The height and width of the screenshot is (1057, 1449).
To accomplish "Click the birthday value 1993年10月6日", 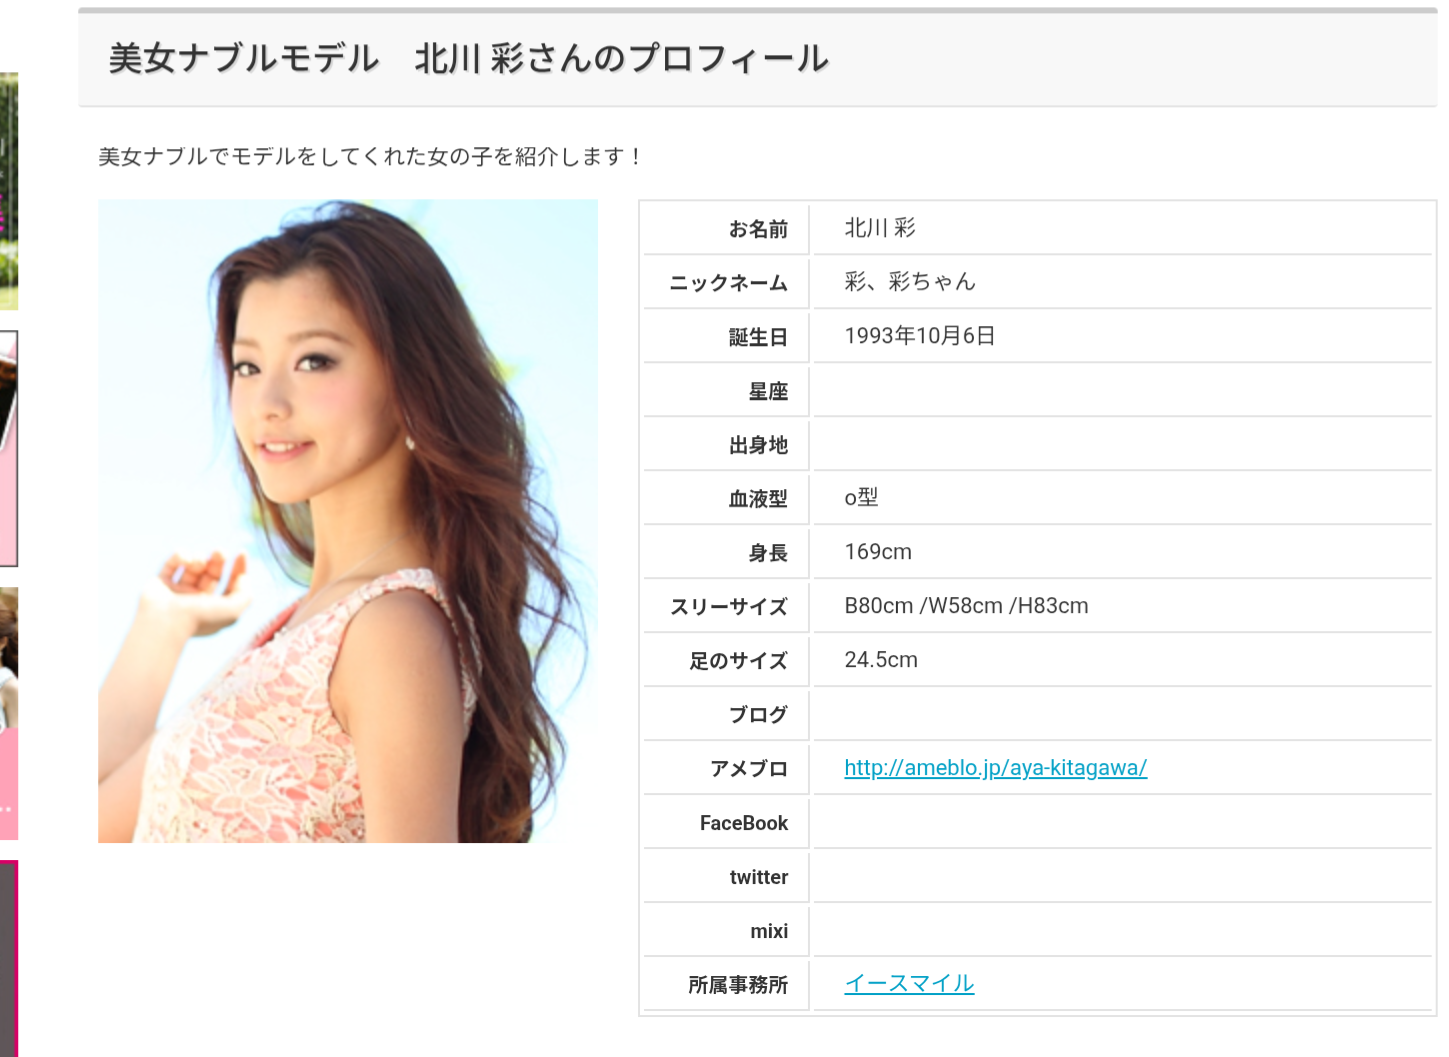I will coord(919,336).
